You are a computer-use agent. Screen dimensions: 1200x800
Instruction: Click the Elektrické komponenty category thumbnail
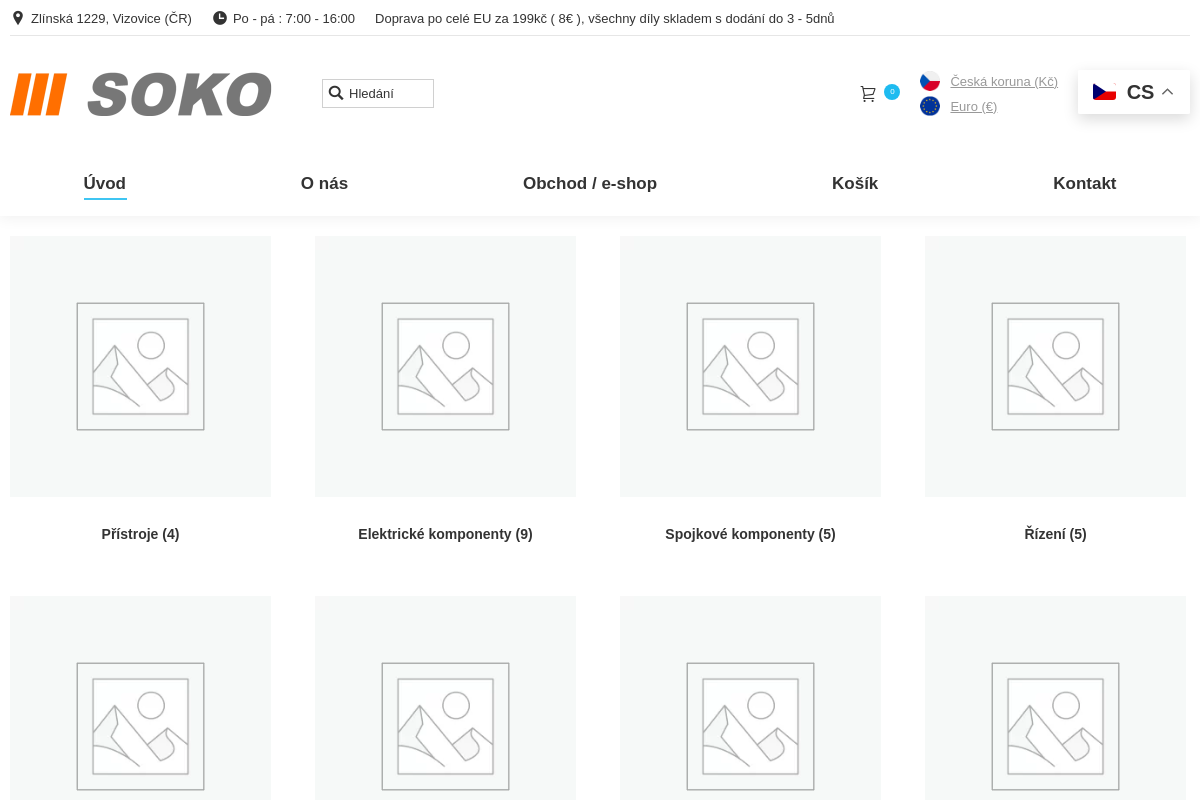[x=445, y=366]
